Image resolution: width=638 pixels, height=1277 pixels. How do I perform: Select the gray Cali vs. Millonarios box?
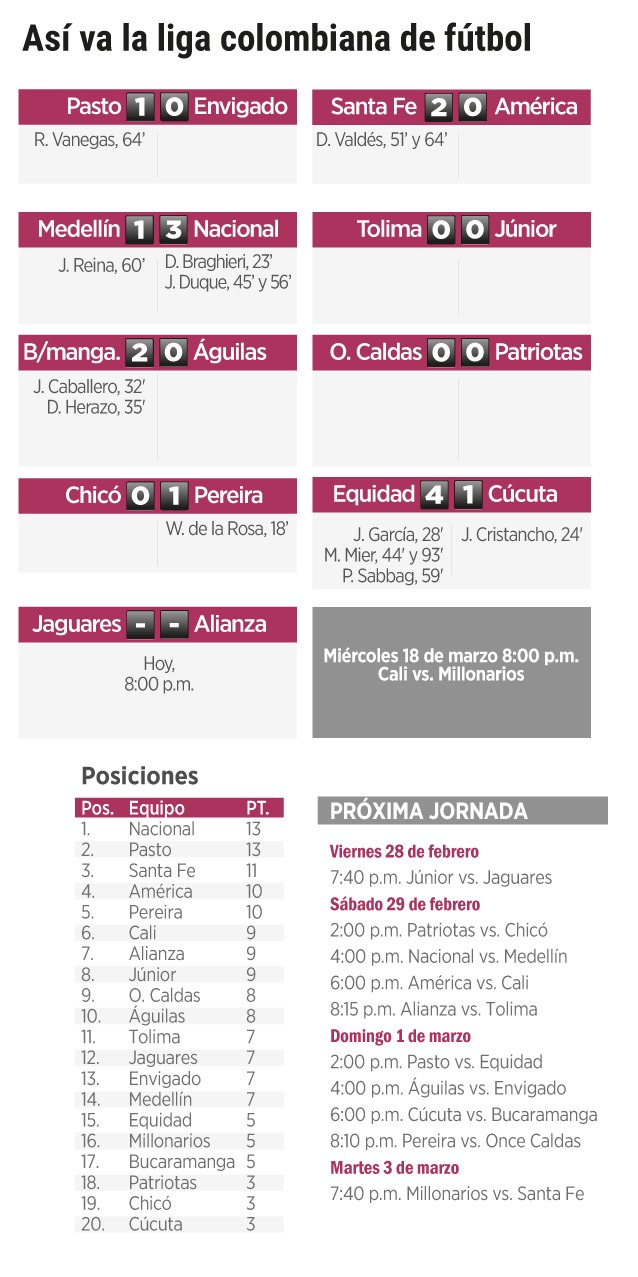451,672
